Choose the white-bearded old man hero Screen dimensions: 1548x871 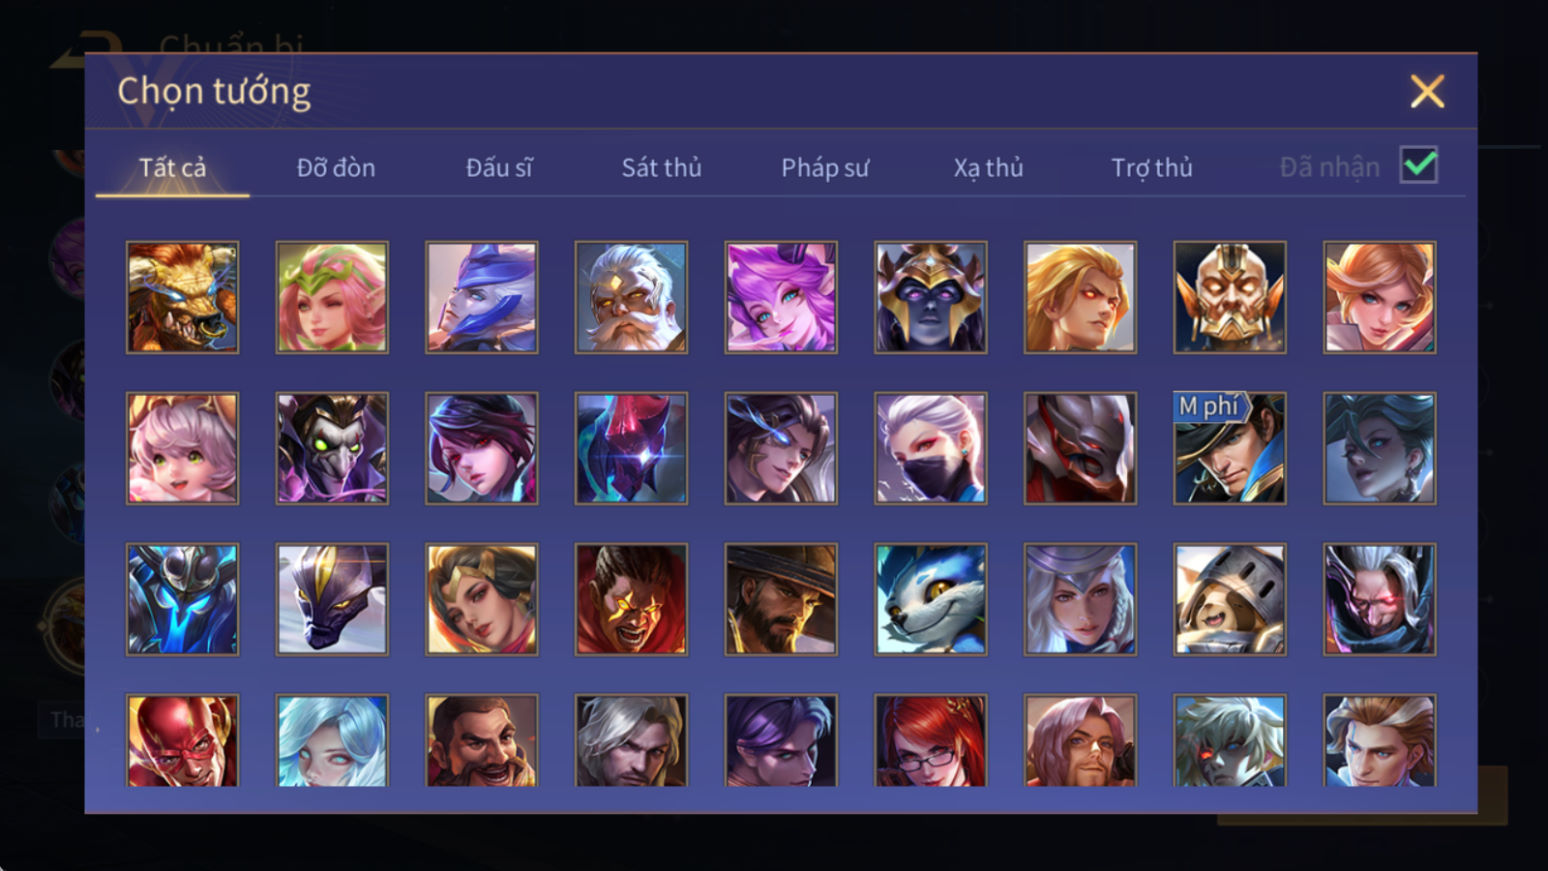coord(631,297)
